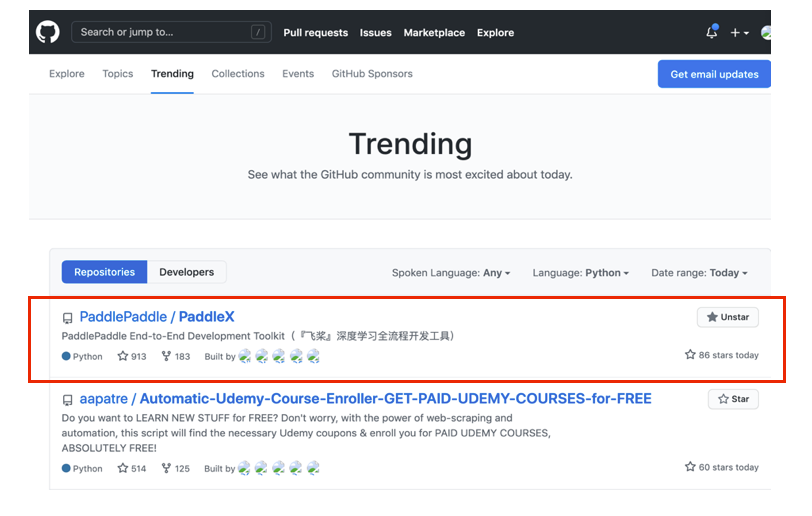
Task: Open first PaddleX contributor avatar
Action: point(244,356)
